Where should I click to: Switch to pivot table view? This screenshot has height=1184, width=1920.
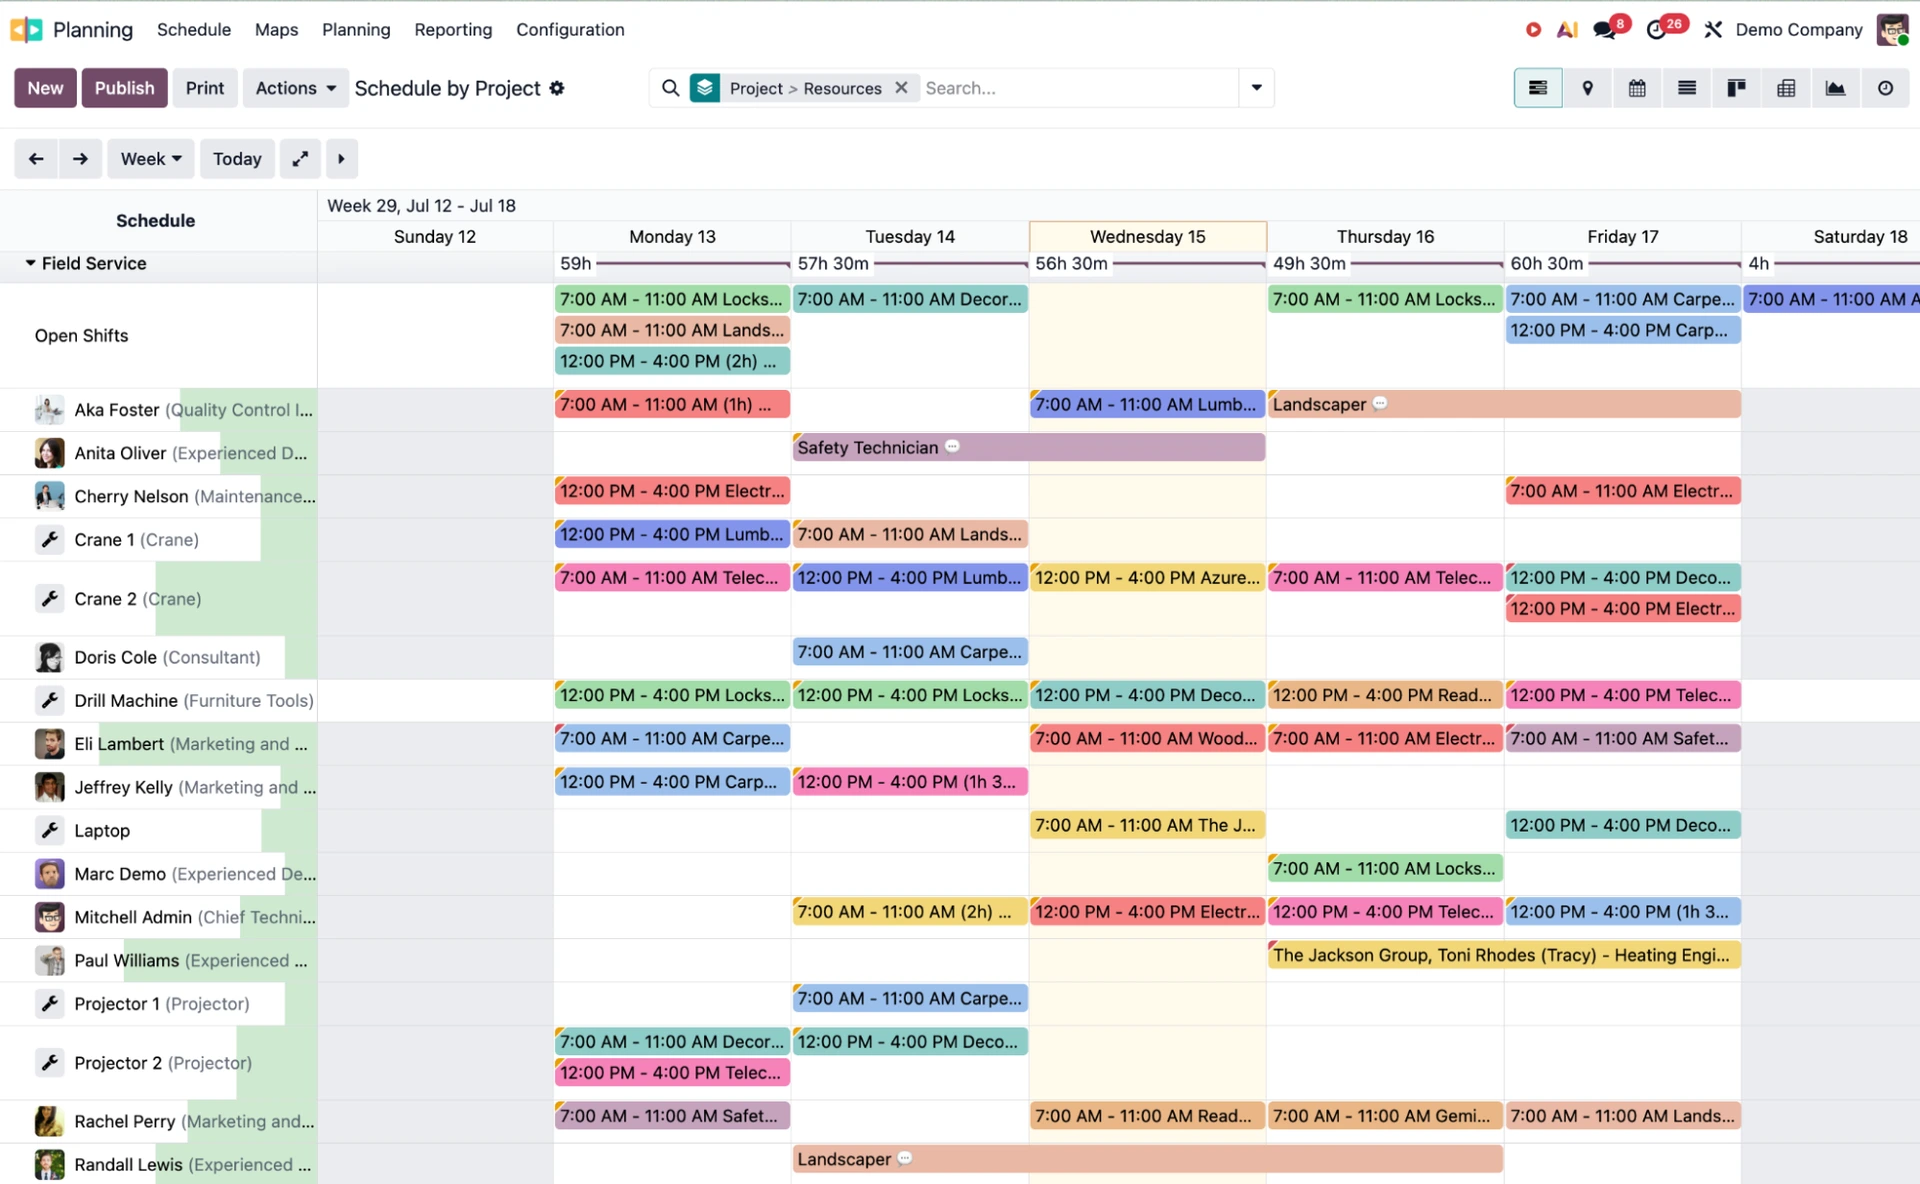(x=1786, y=88)
